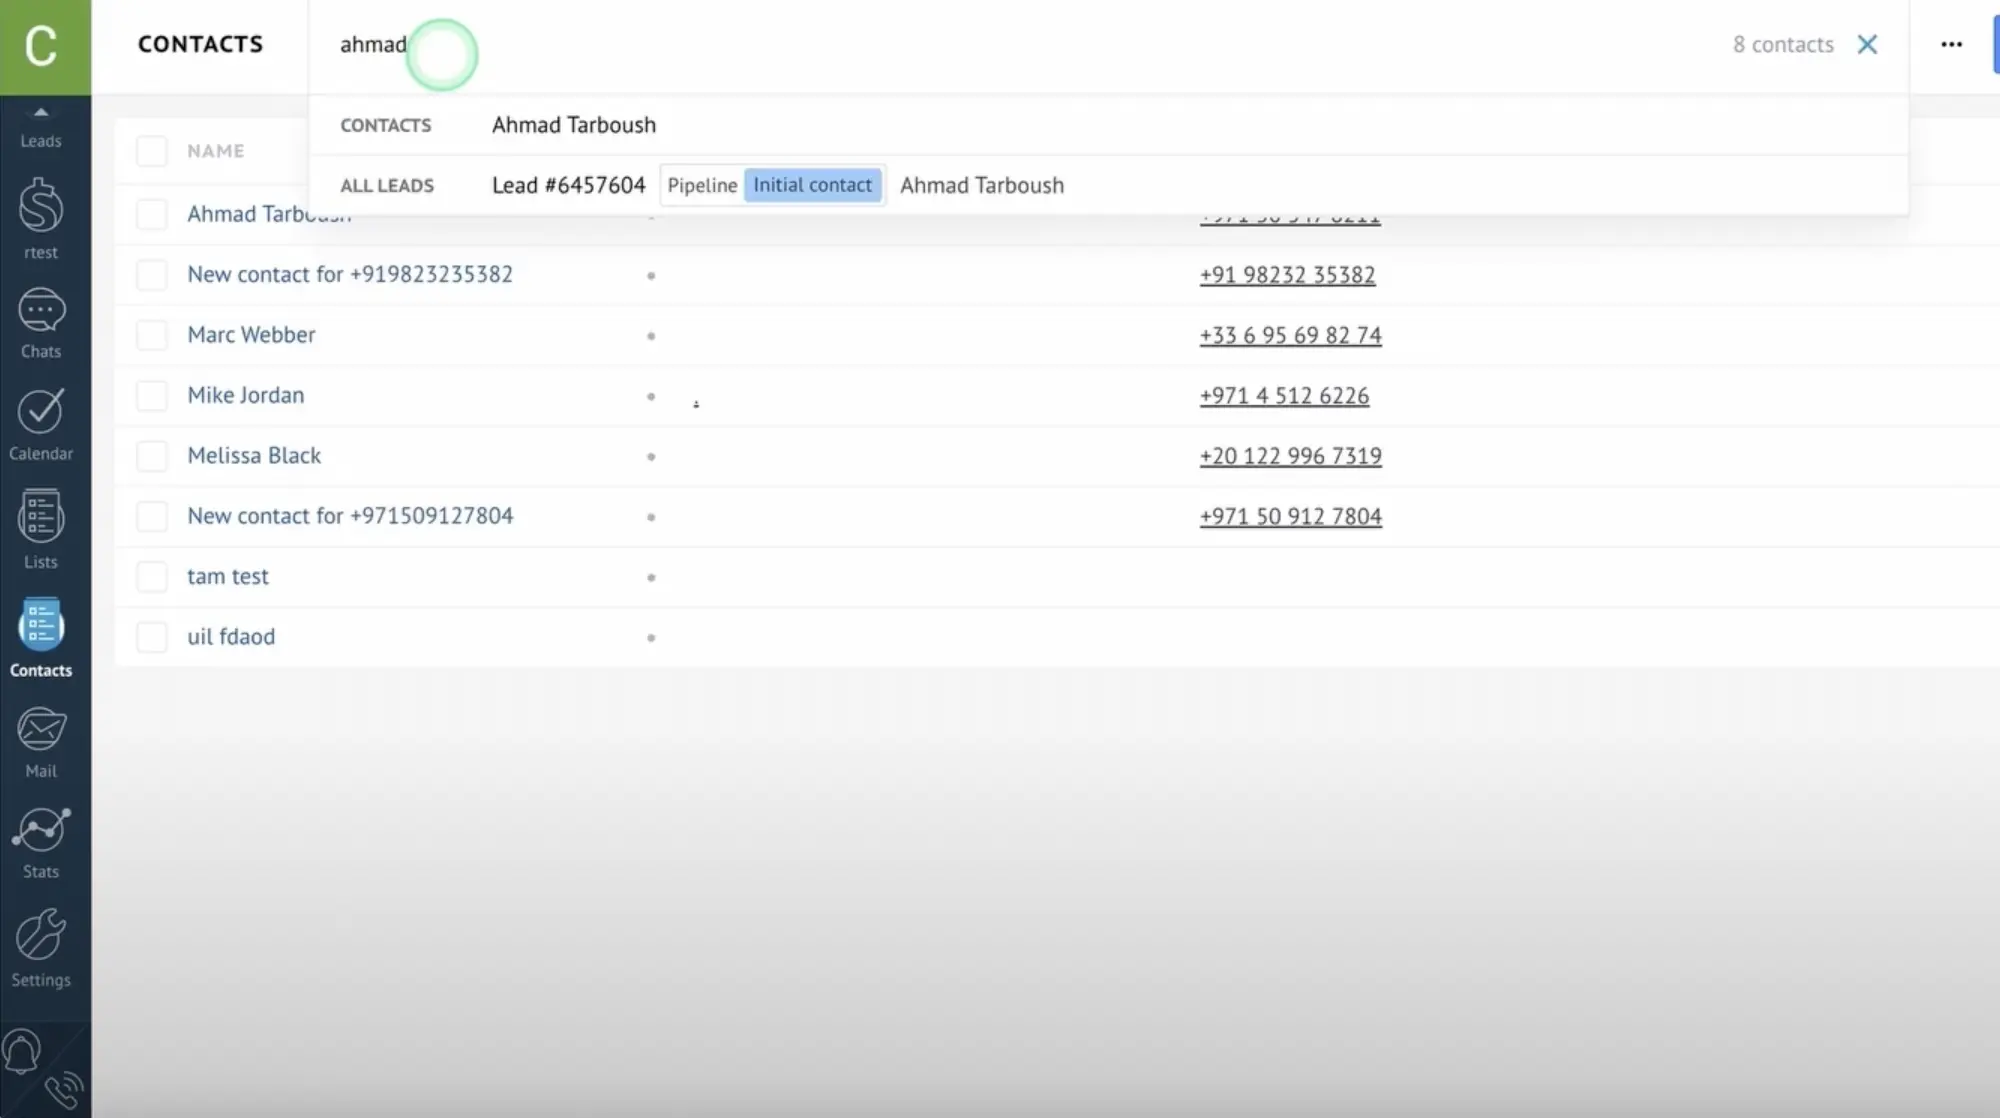Click the '8 contacts' count label
Viewport: 2000px width, 1118px height.
coord(1783,45)
